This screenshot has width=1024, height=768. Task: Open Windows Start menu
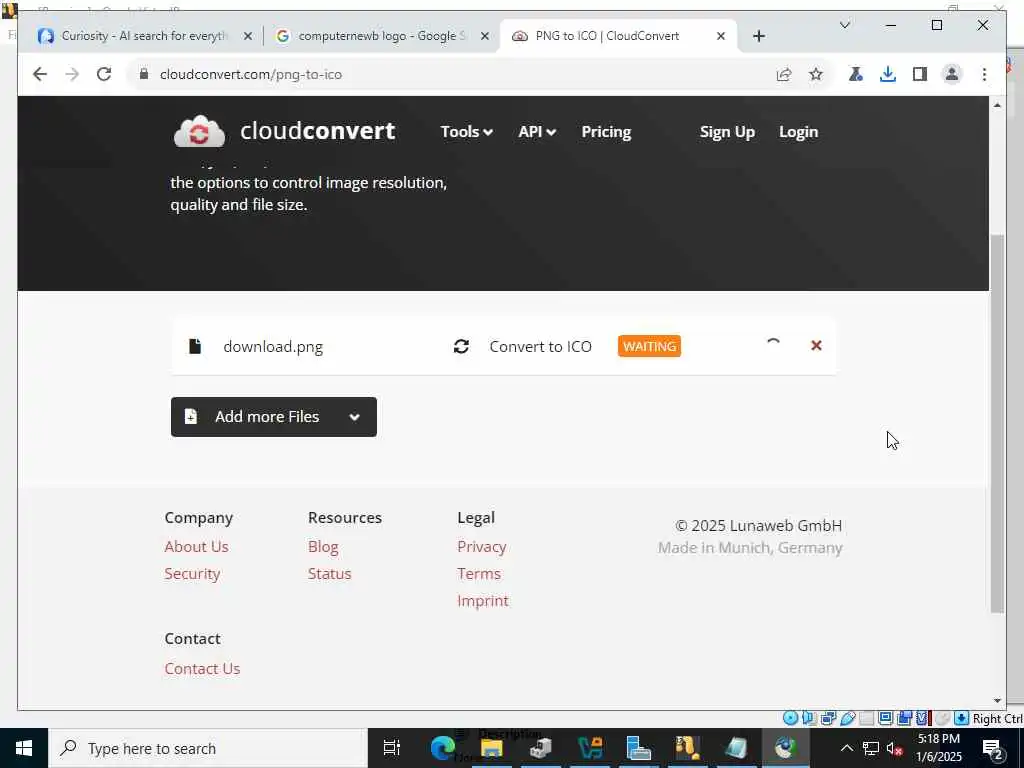(x=24, y=748)
